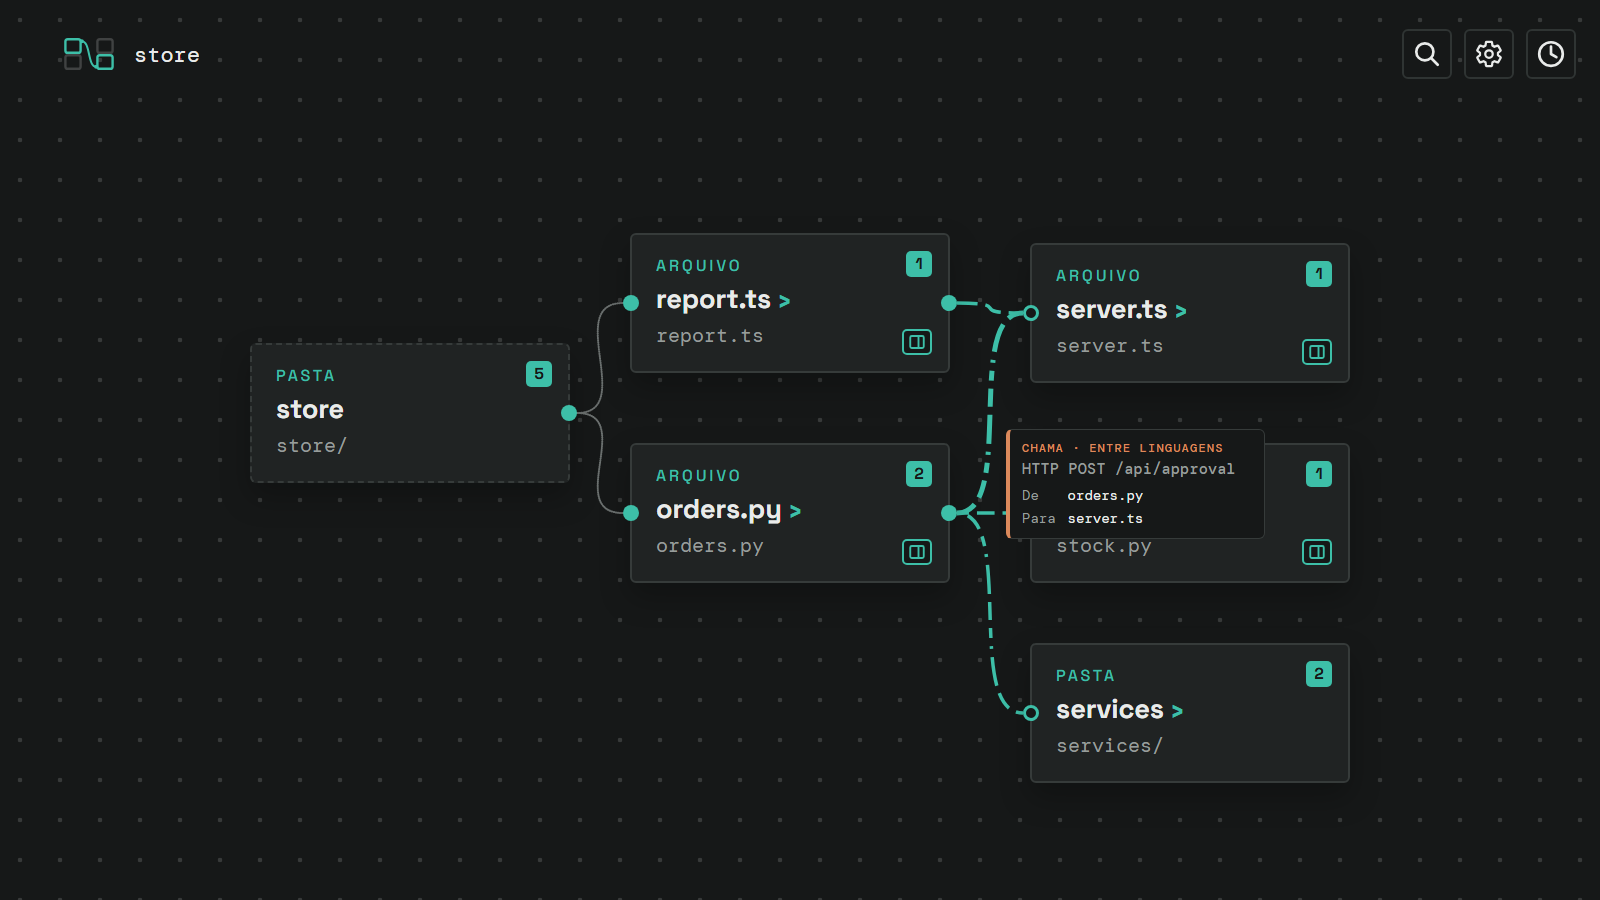Expand the services folder chevron
Image resolution: width=1600 pixels, height=900 pixels.
tap(1177, 711)
